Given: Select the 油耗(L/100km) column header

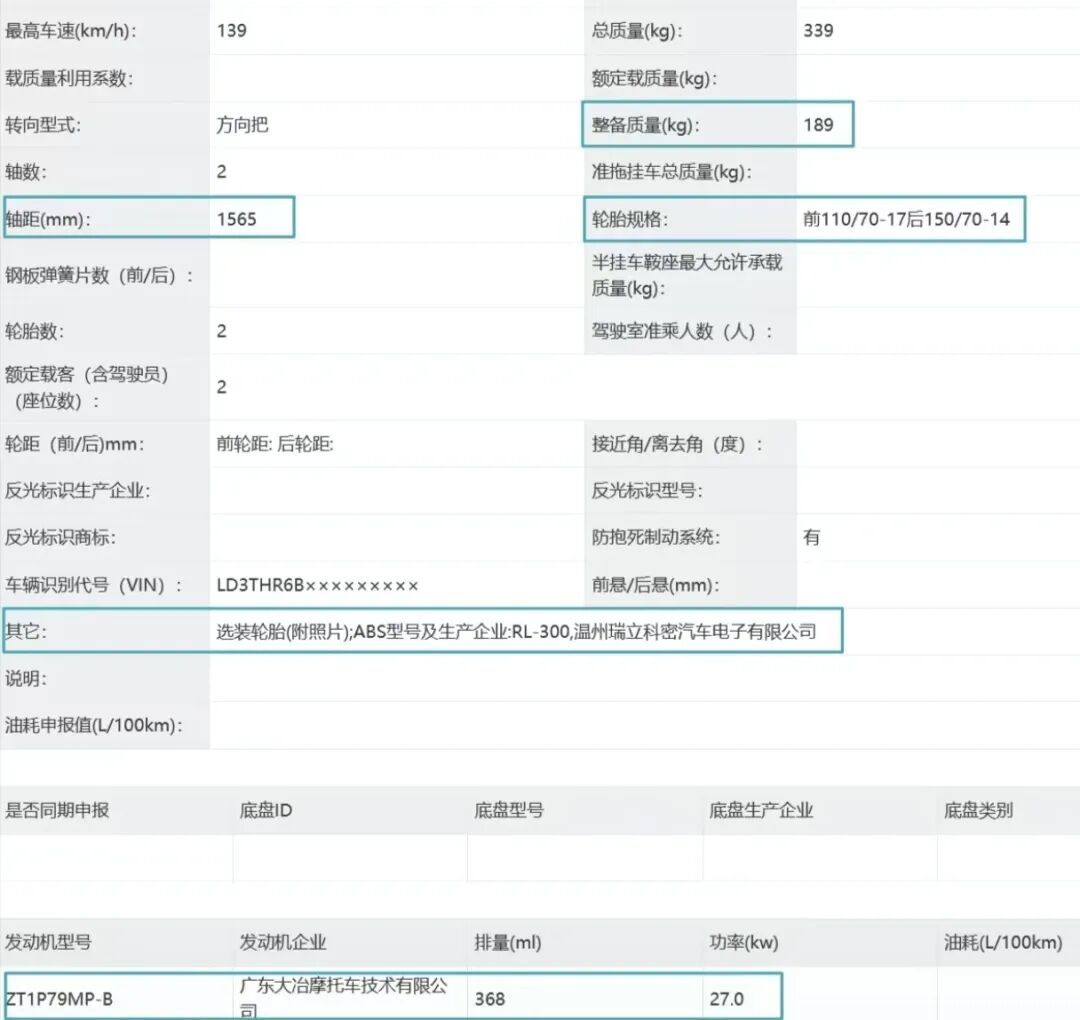Looking at the screenshot, I should (1003, 943).
